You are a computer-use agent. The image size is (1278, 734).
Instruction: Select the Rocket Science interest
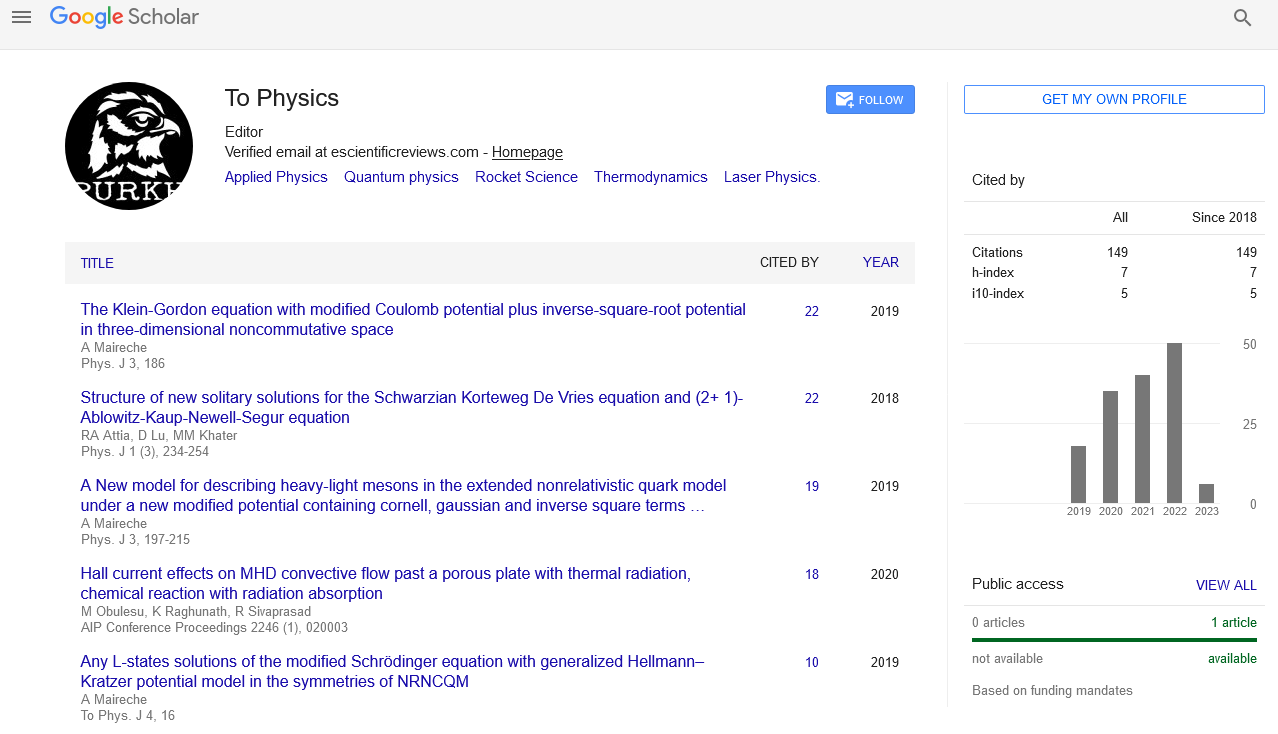526,177
